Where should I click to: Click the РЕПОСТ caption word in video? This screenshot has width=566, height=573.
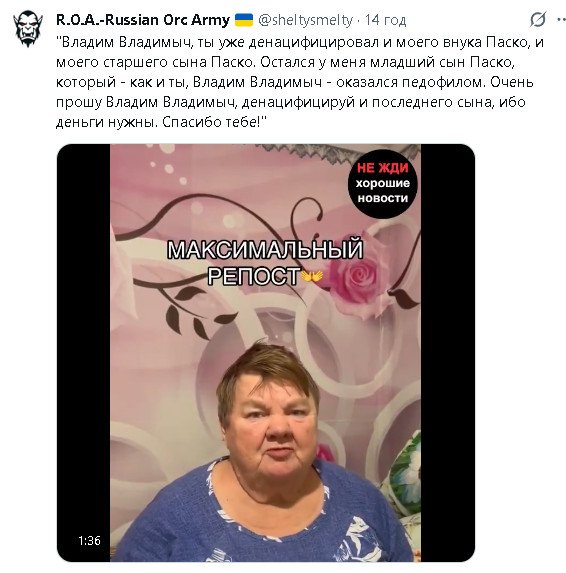pyautogui.click(x=254, y=276)
